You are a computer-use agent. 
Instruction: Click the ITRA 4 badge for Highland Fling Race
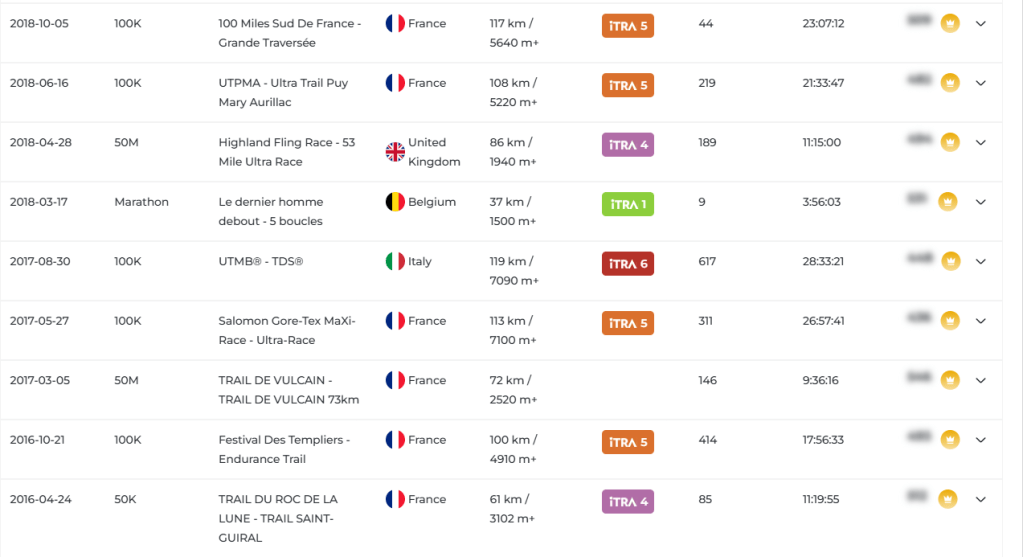point(628,145)
